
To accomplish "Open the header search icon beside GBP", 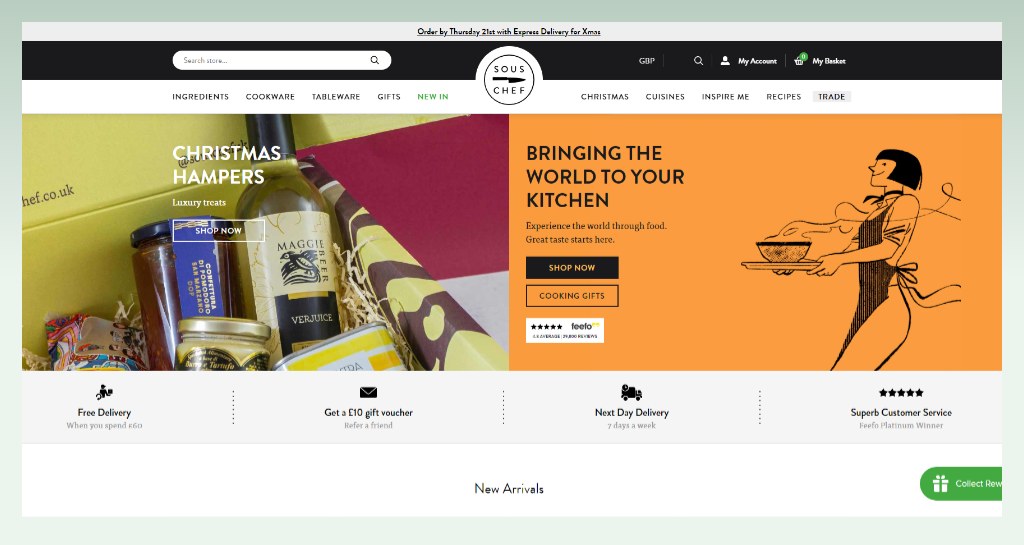I will [698, 61].
